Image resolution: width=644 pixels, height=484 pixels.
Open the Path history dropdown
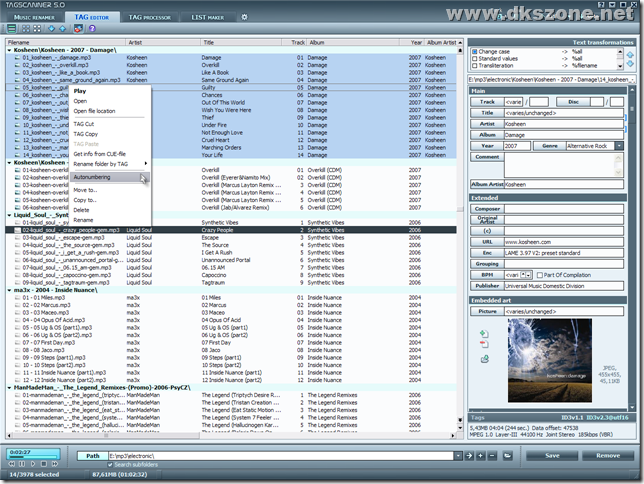[458, 456]
